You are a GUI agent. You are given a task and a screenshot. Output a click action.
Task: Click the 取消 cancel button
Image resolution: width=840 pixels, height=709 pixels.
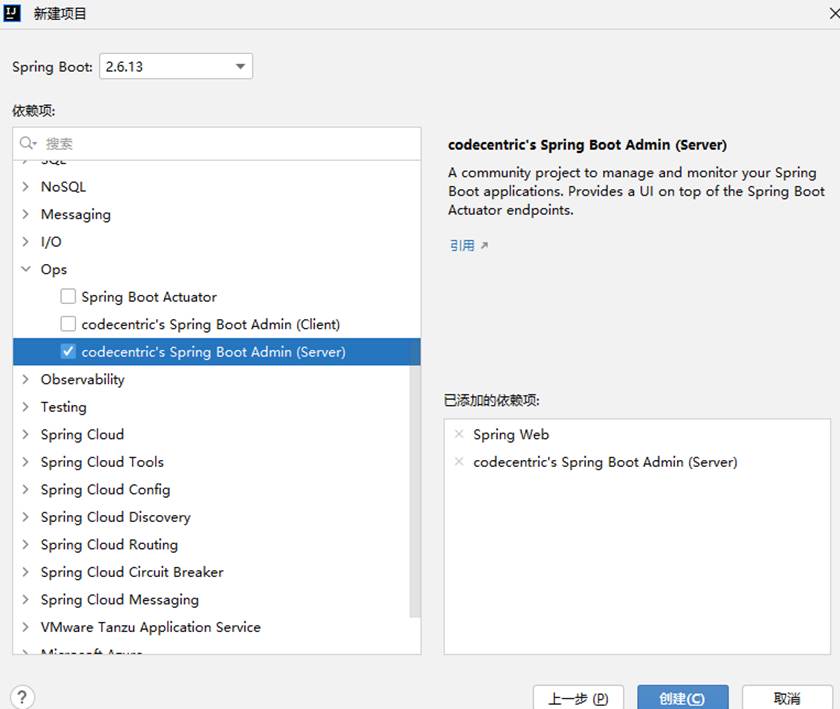coord(787,698)
